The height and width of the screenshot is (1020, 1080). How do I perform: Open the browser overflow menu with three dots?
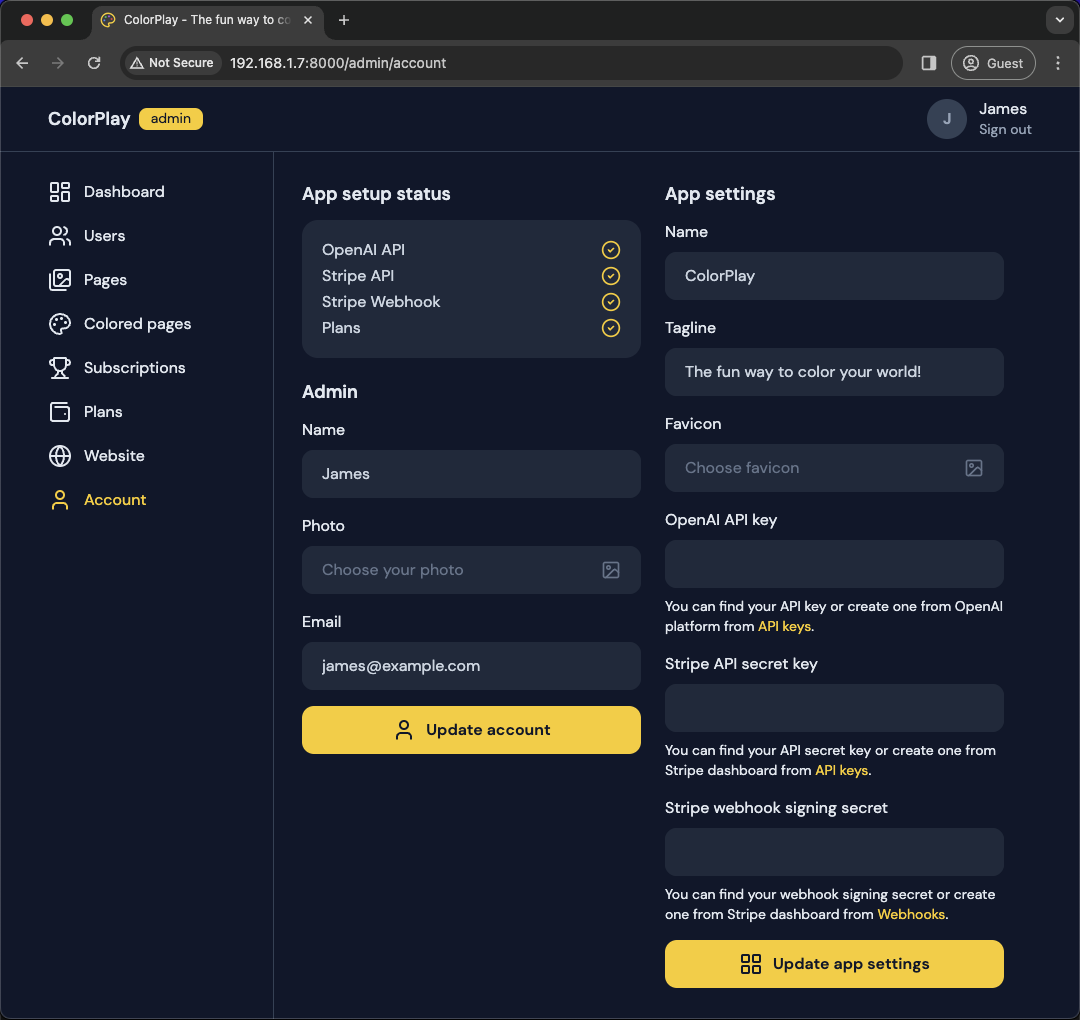pos(1058,62)
